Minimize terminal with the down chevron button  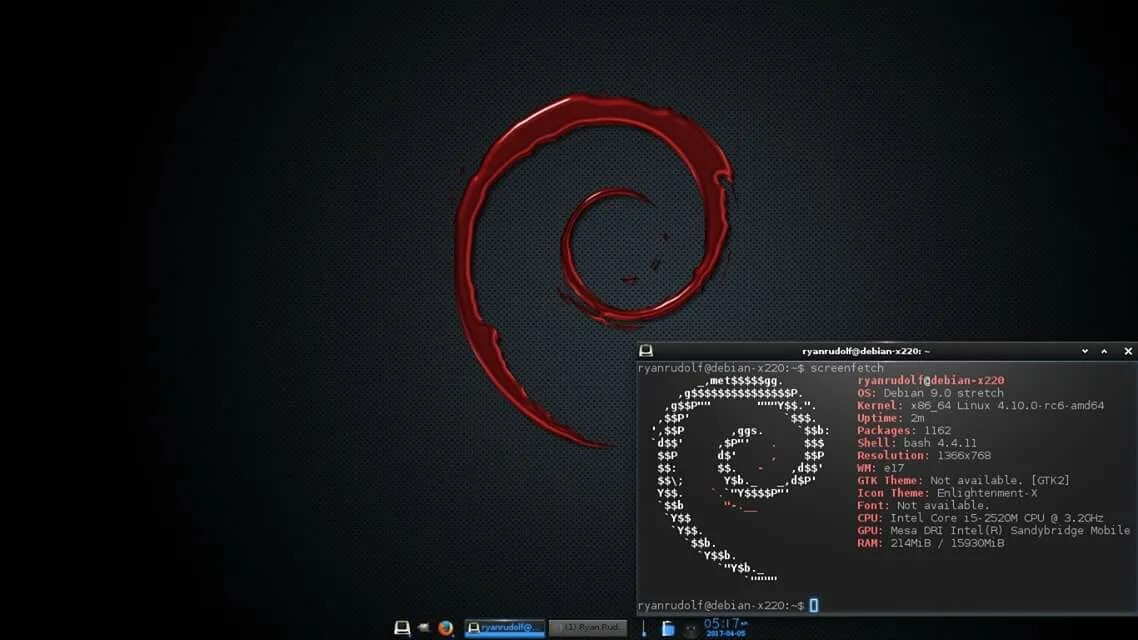pos(1085,351)
